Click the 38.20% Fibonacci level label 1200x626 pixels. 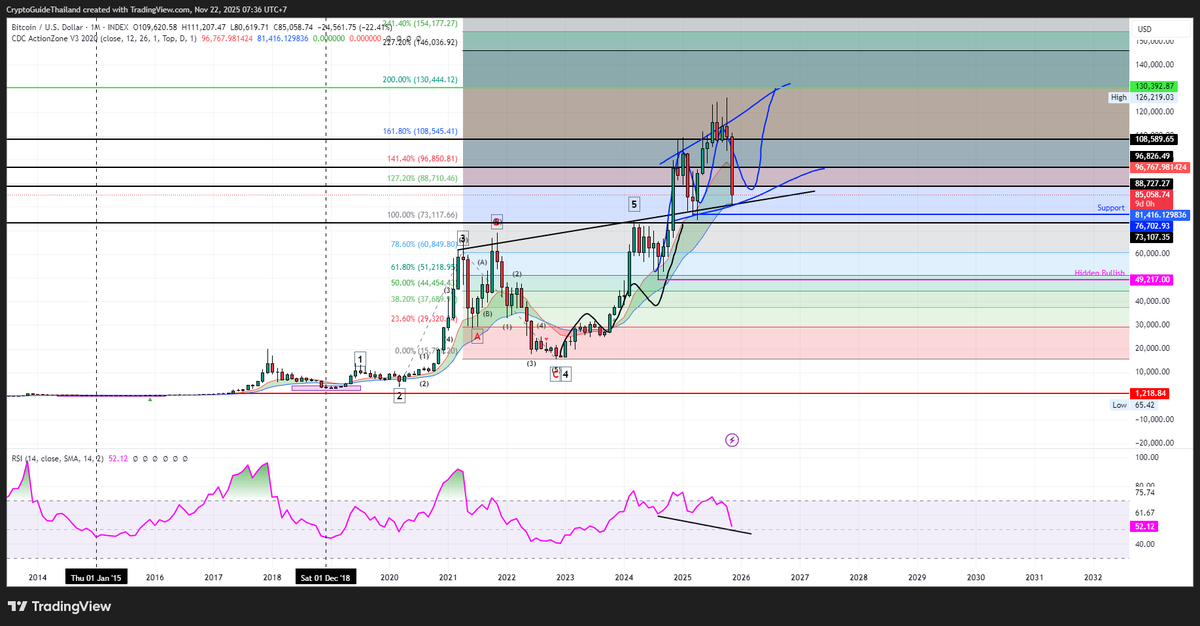click(x=424, y=298)
